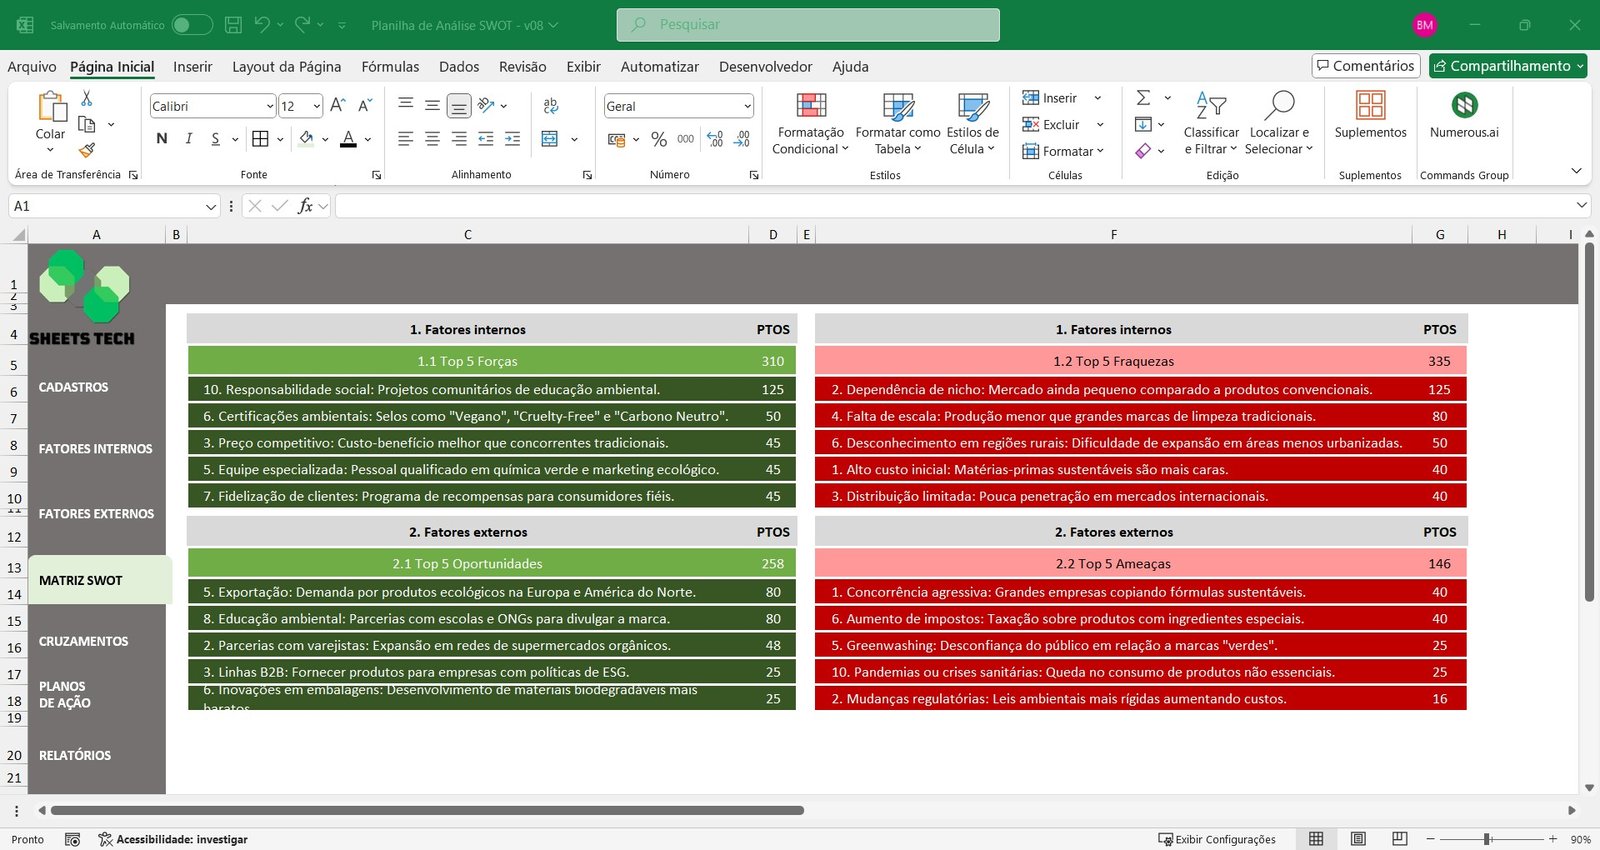Click Increase Font Size icon
Viewport: 1600px width, 850px height.
338,105
